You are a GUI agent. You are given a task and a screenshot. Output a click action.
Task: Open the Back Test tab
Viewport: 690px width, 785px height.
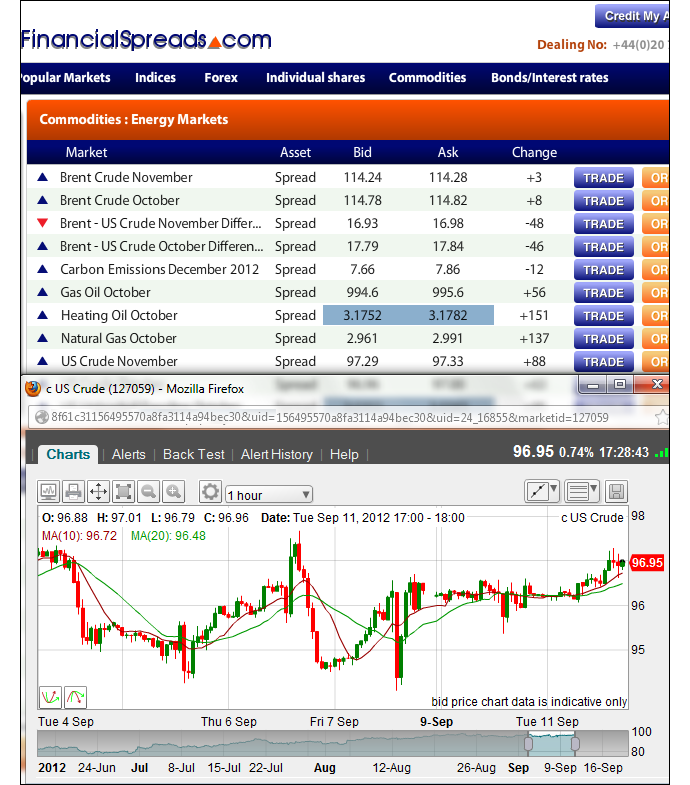[x=194, y=455]
